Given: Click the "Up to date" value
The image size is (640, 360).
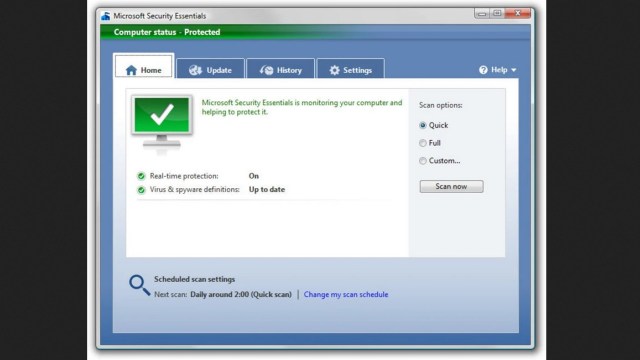Looking at the screenshot, I should (x=267, y=189).
